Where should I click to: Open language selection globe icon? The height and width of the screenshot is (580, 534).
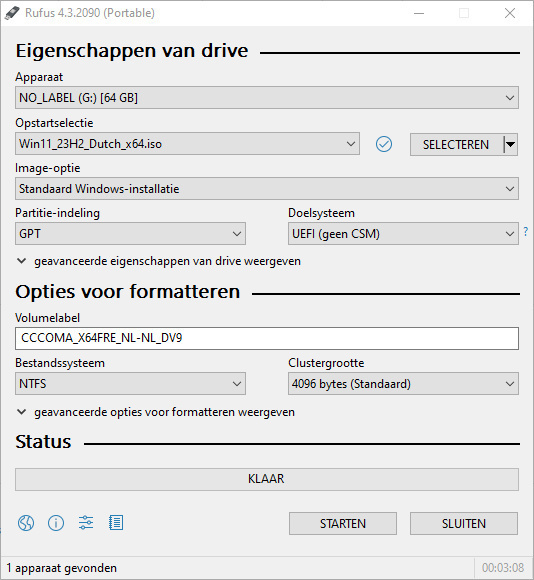(26, 523)
